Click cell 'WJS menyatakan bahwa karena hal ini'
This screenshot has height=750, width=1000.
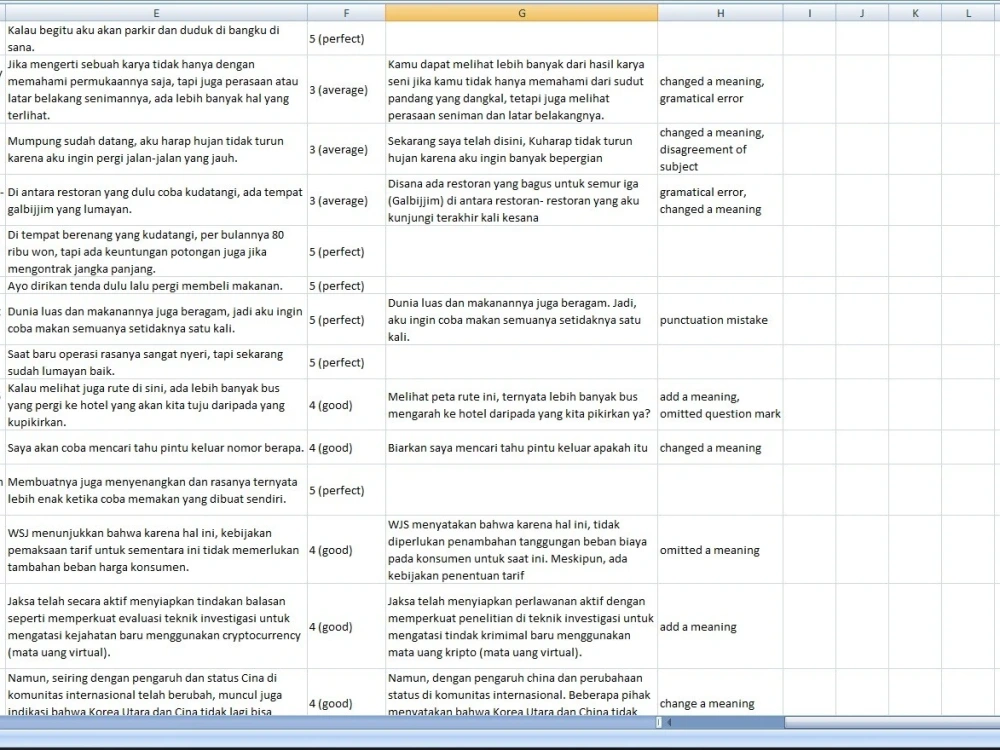point(522,550)
